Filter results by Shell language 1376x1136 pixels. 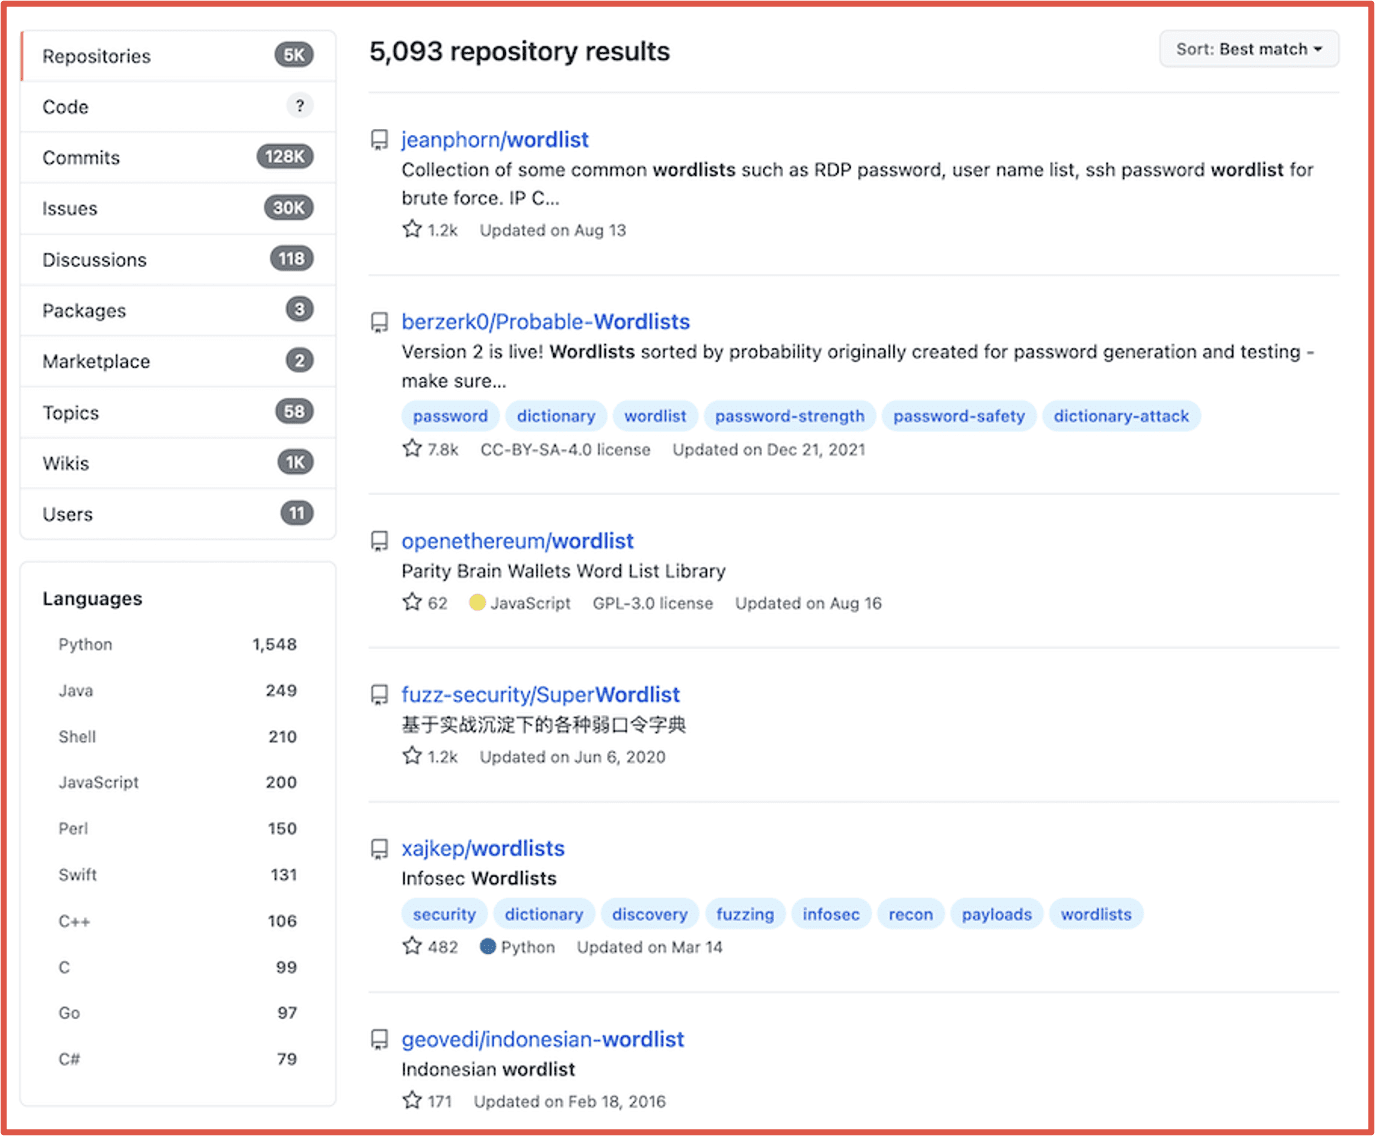click(177, 737)
